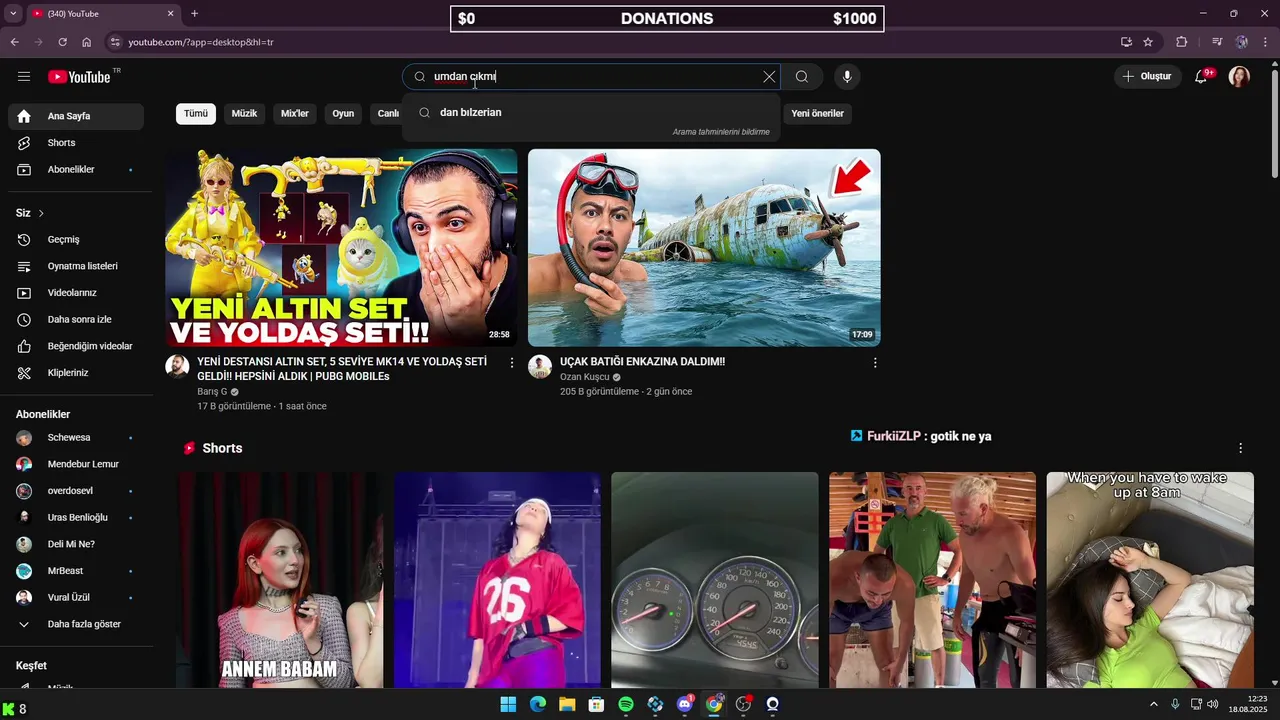The width and height of the screenshot is (1280, 720).
Task: Open Beğendiğim videolar list
Action: pos(76,346)
